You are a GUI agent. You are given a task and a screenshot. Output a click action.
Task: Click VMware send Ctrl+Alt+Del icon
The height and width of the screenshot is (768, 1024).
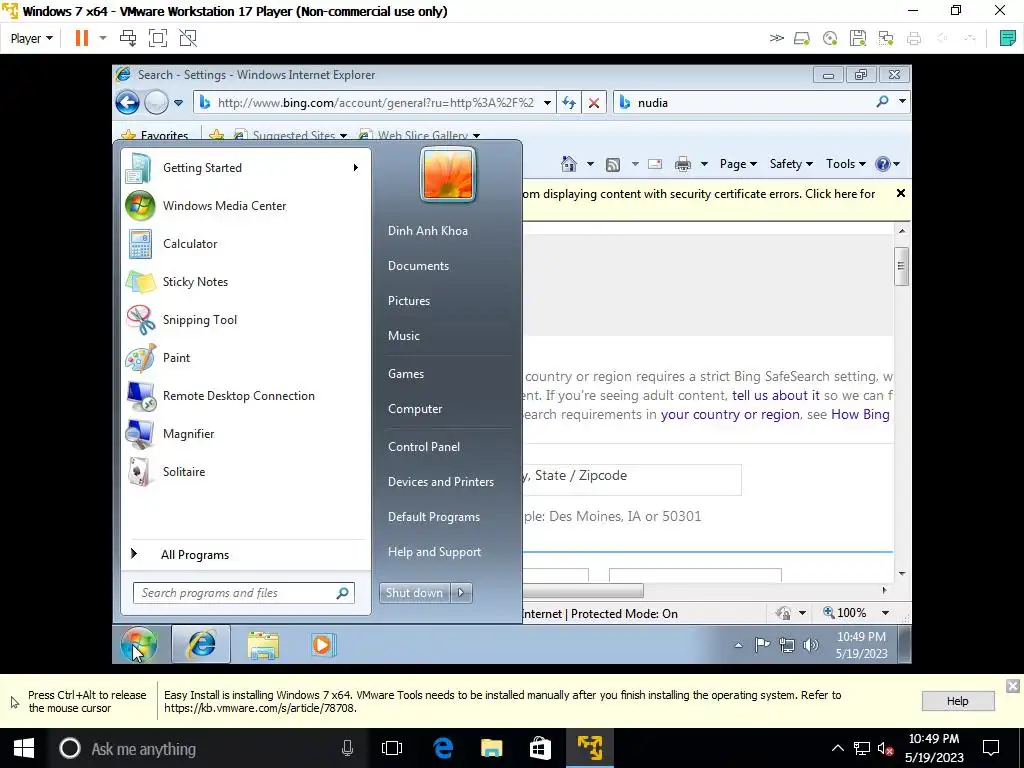(128, 38)
